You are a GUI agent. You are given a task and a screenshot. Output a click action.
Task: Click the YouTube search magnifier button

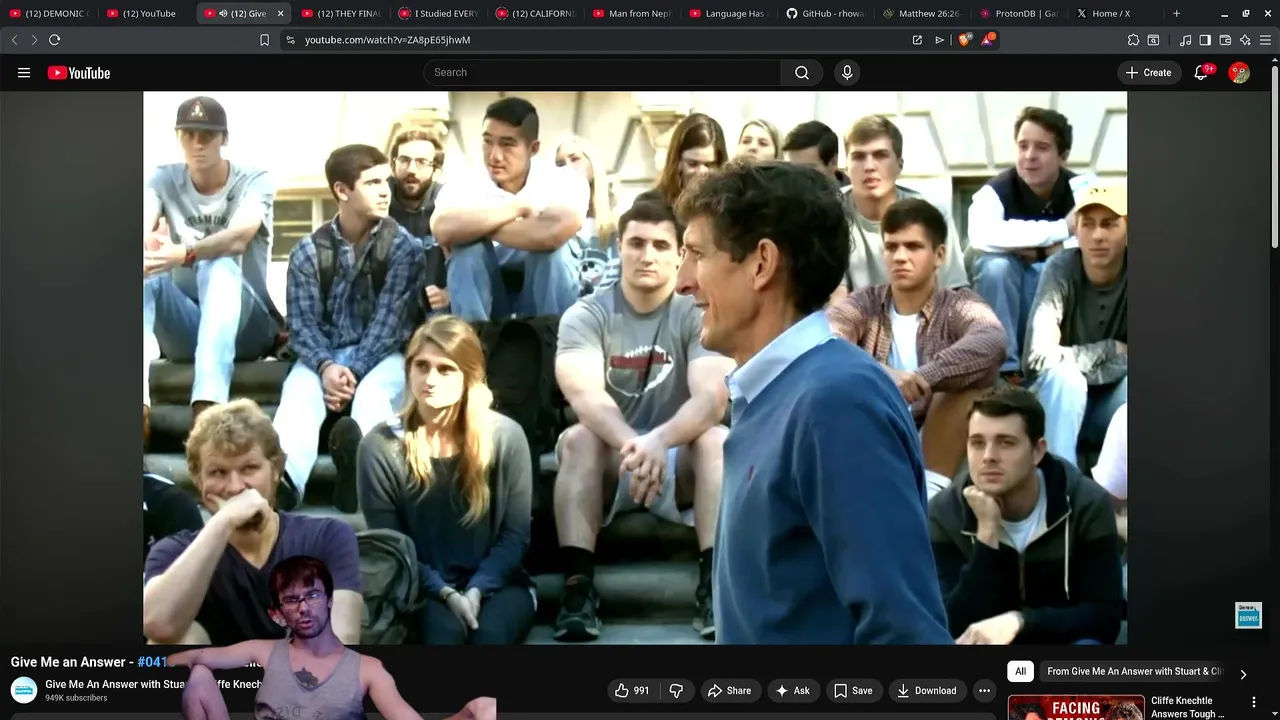point(802,73)
